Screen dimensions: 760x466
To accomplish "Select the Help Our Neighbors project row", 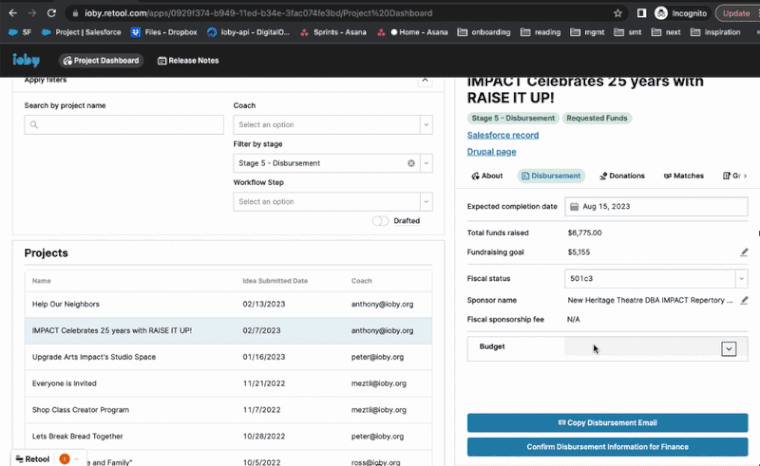I will point(228,305).
